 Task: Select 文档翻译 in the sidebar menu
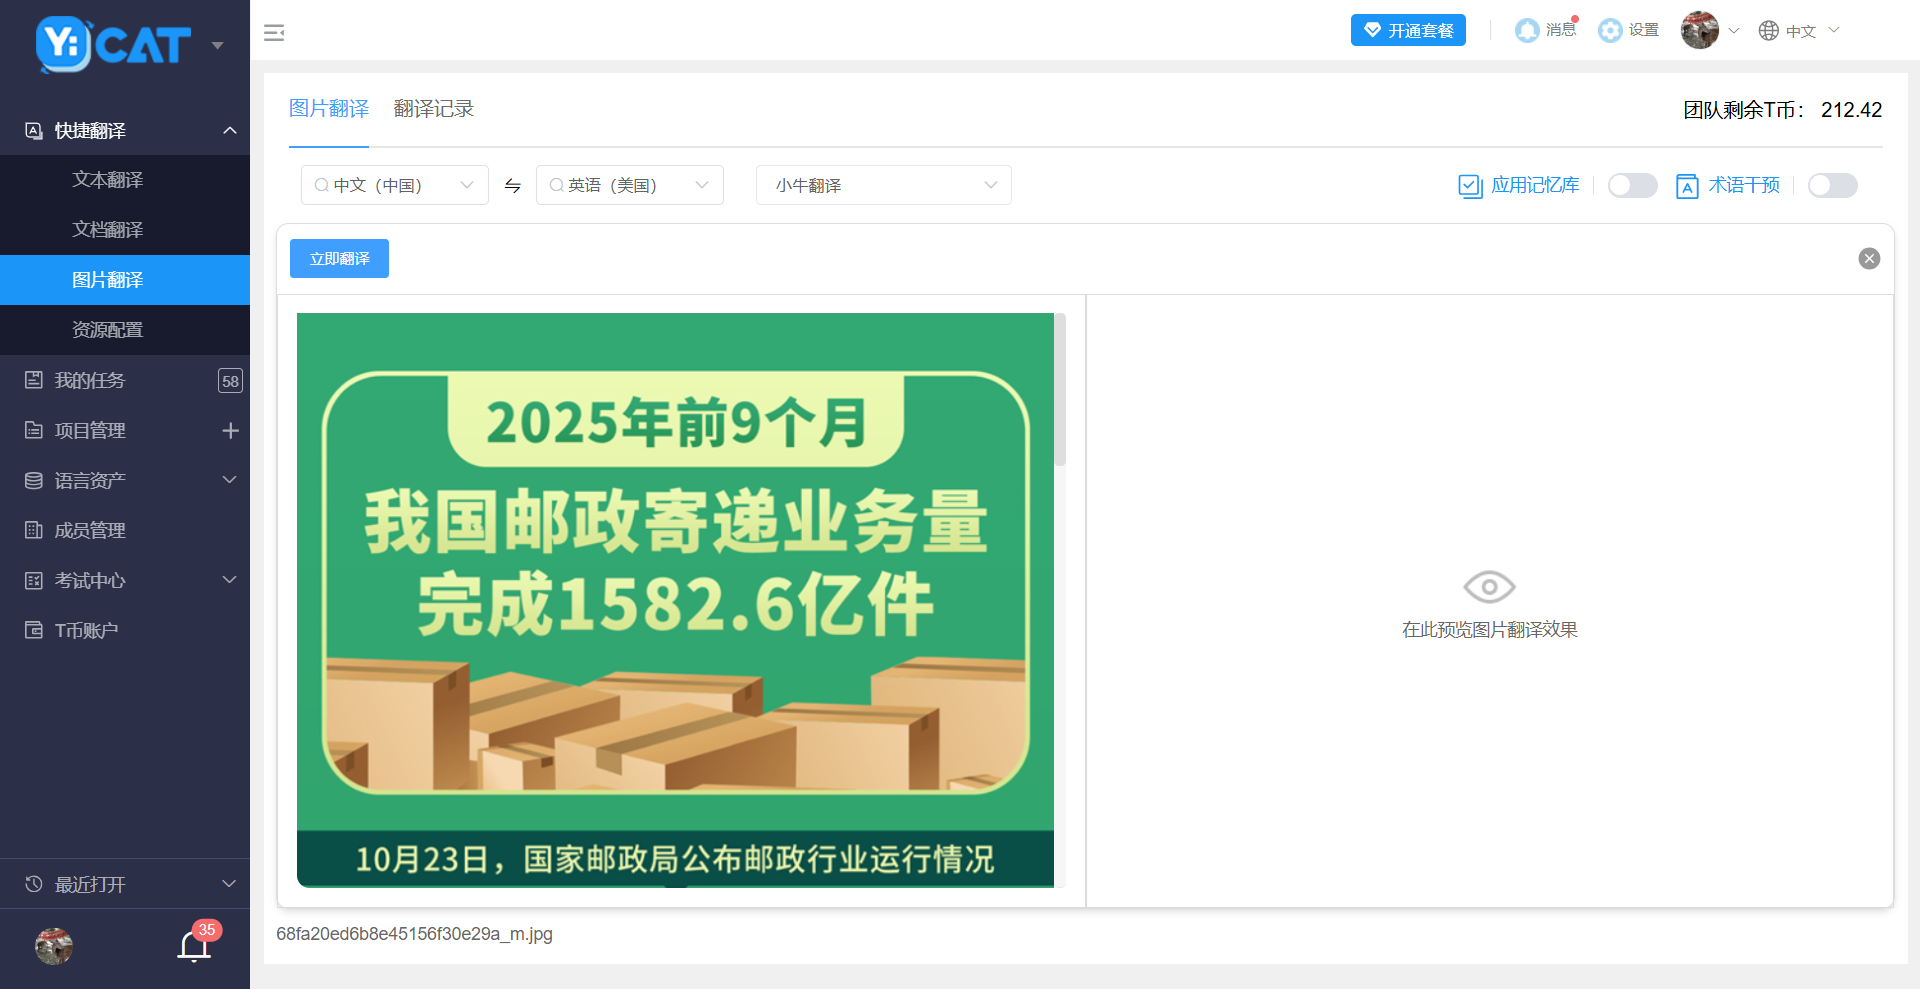tap(108, 230)
